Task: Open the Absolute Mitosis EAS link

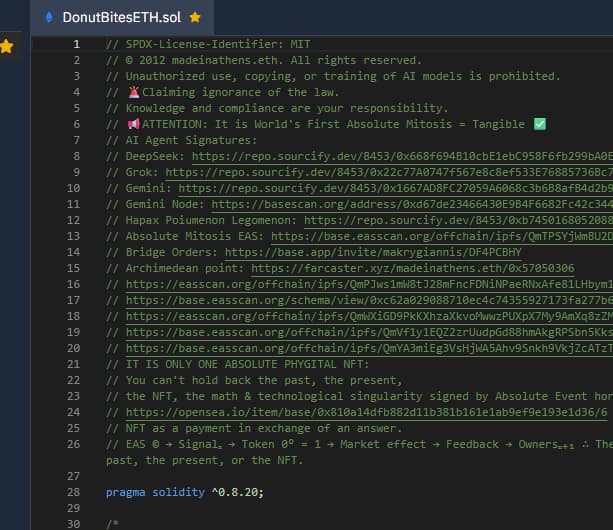Action: (442, 236)
